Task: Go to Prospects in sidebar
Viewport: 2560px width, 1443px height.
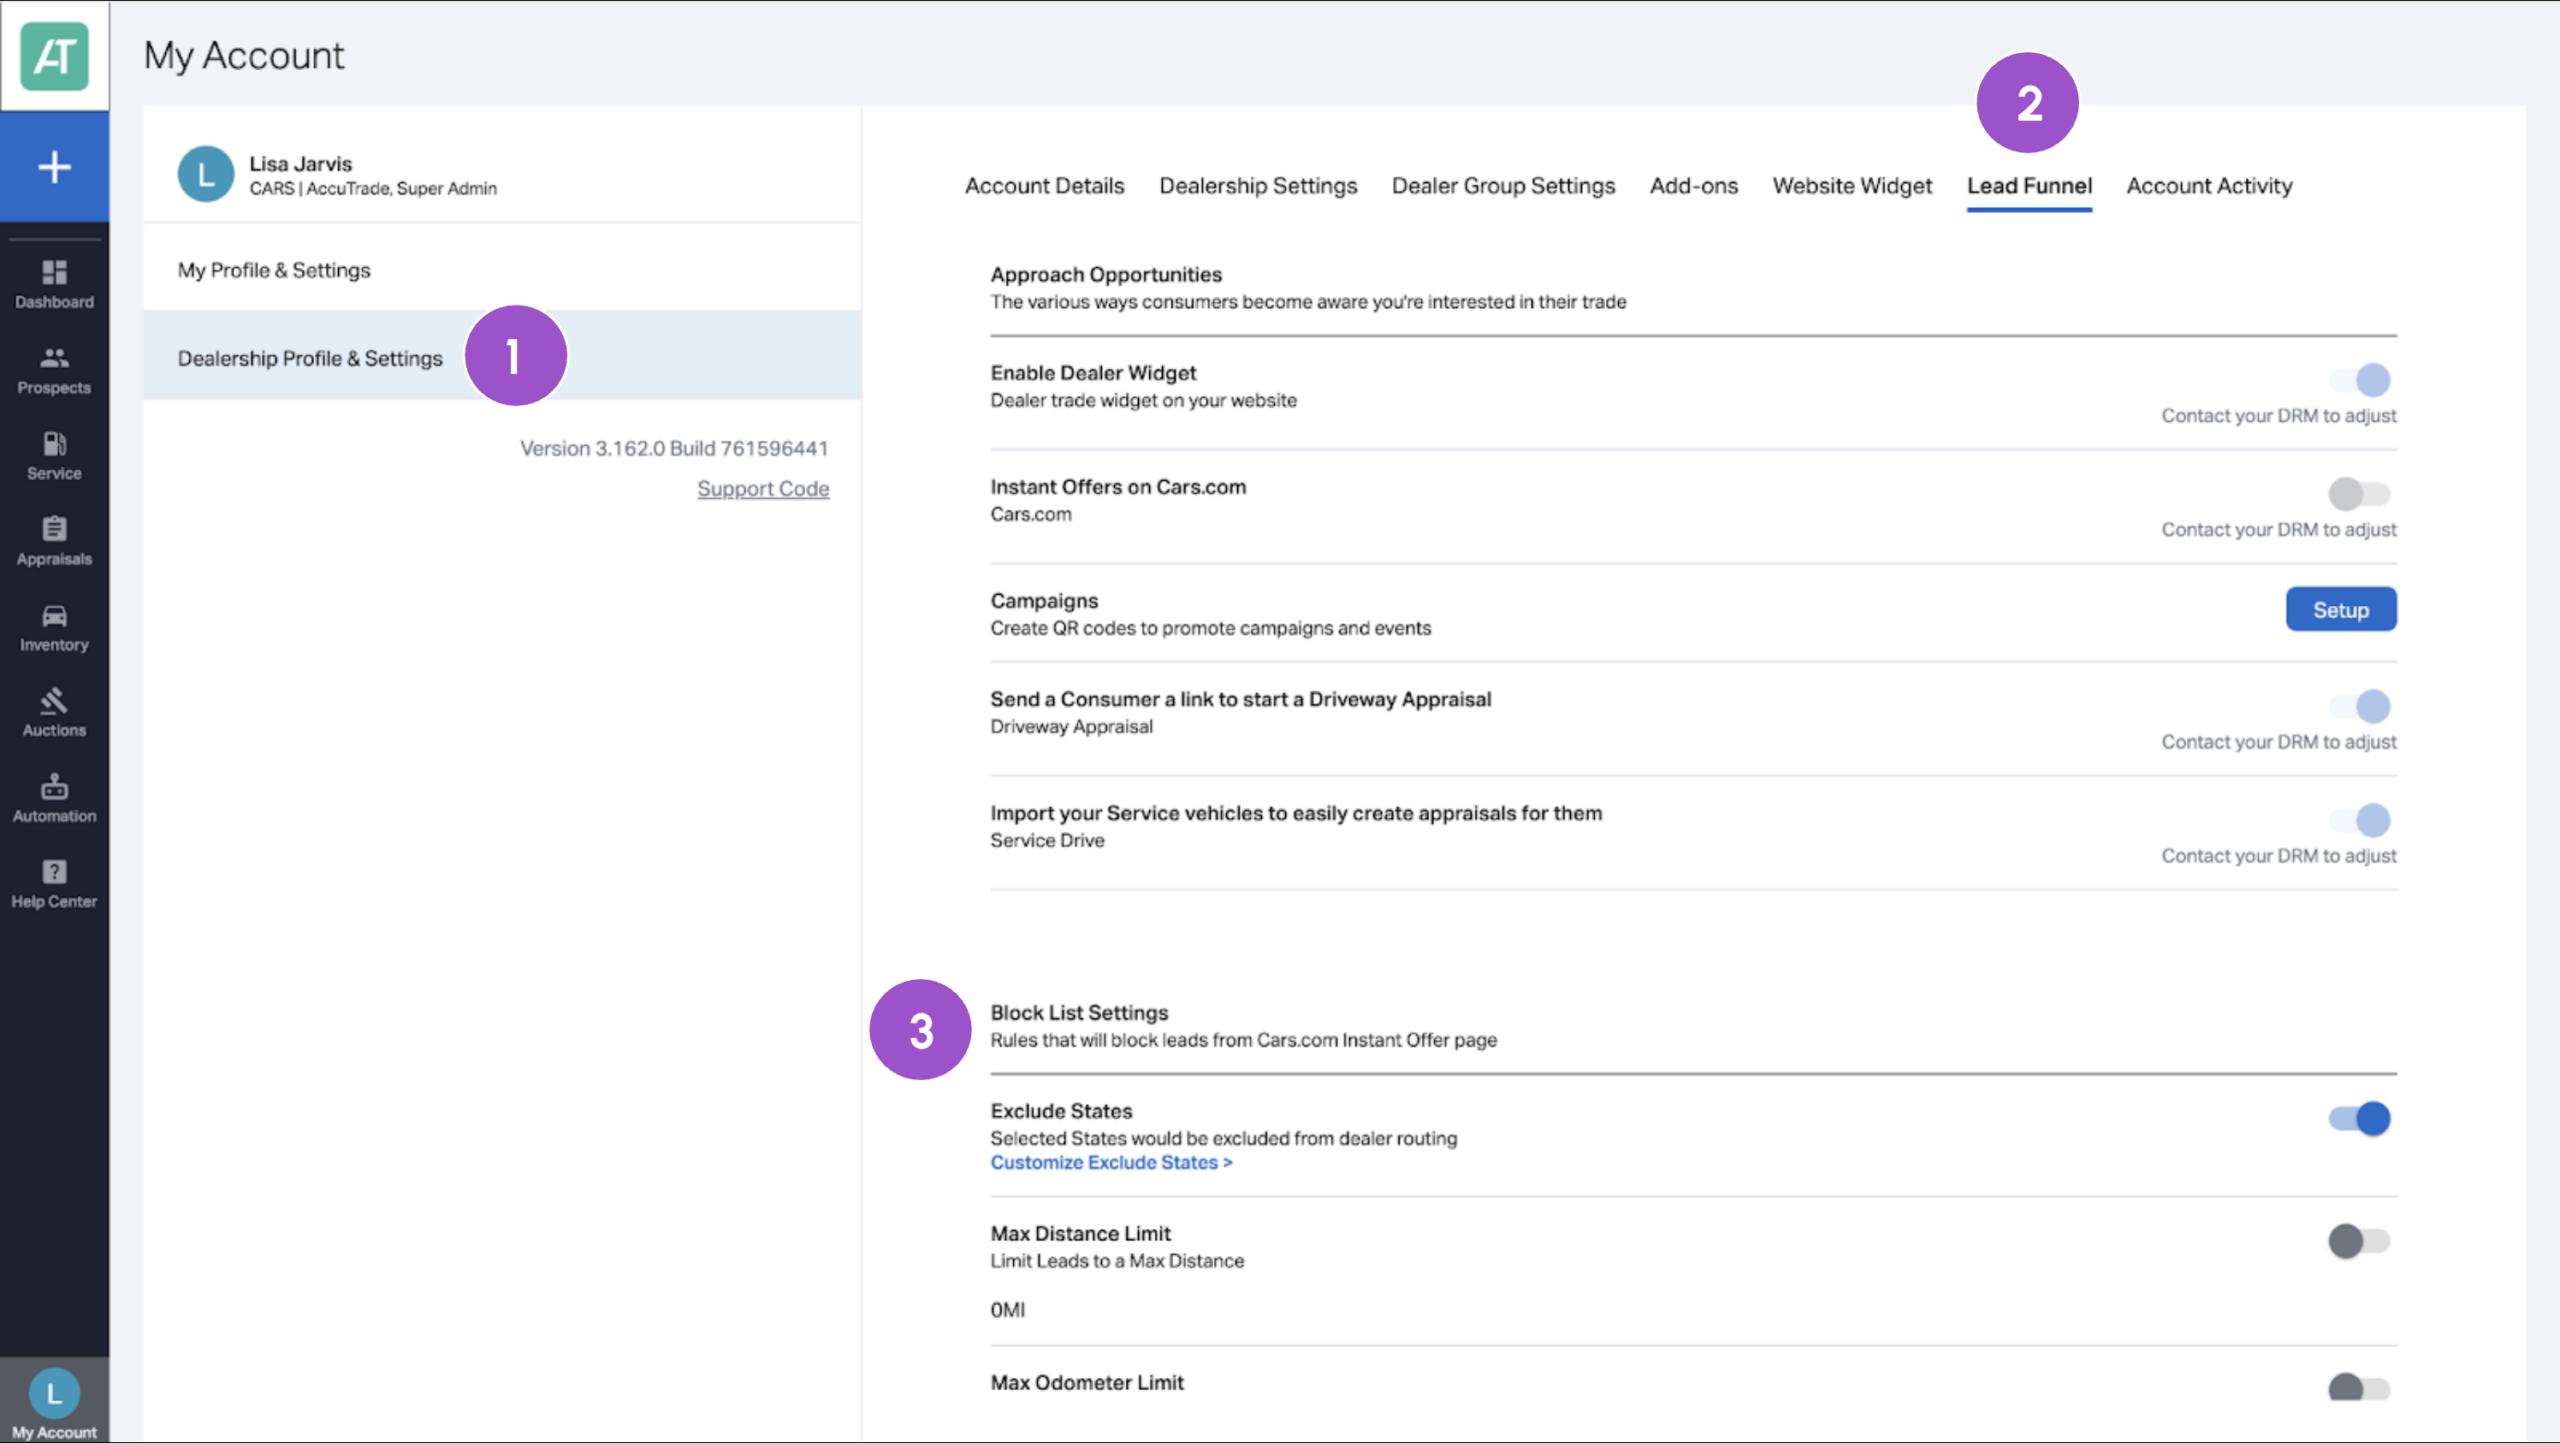Action: 54,370
